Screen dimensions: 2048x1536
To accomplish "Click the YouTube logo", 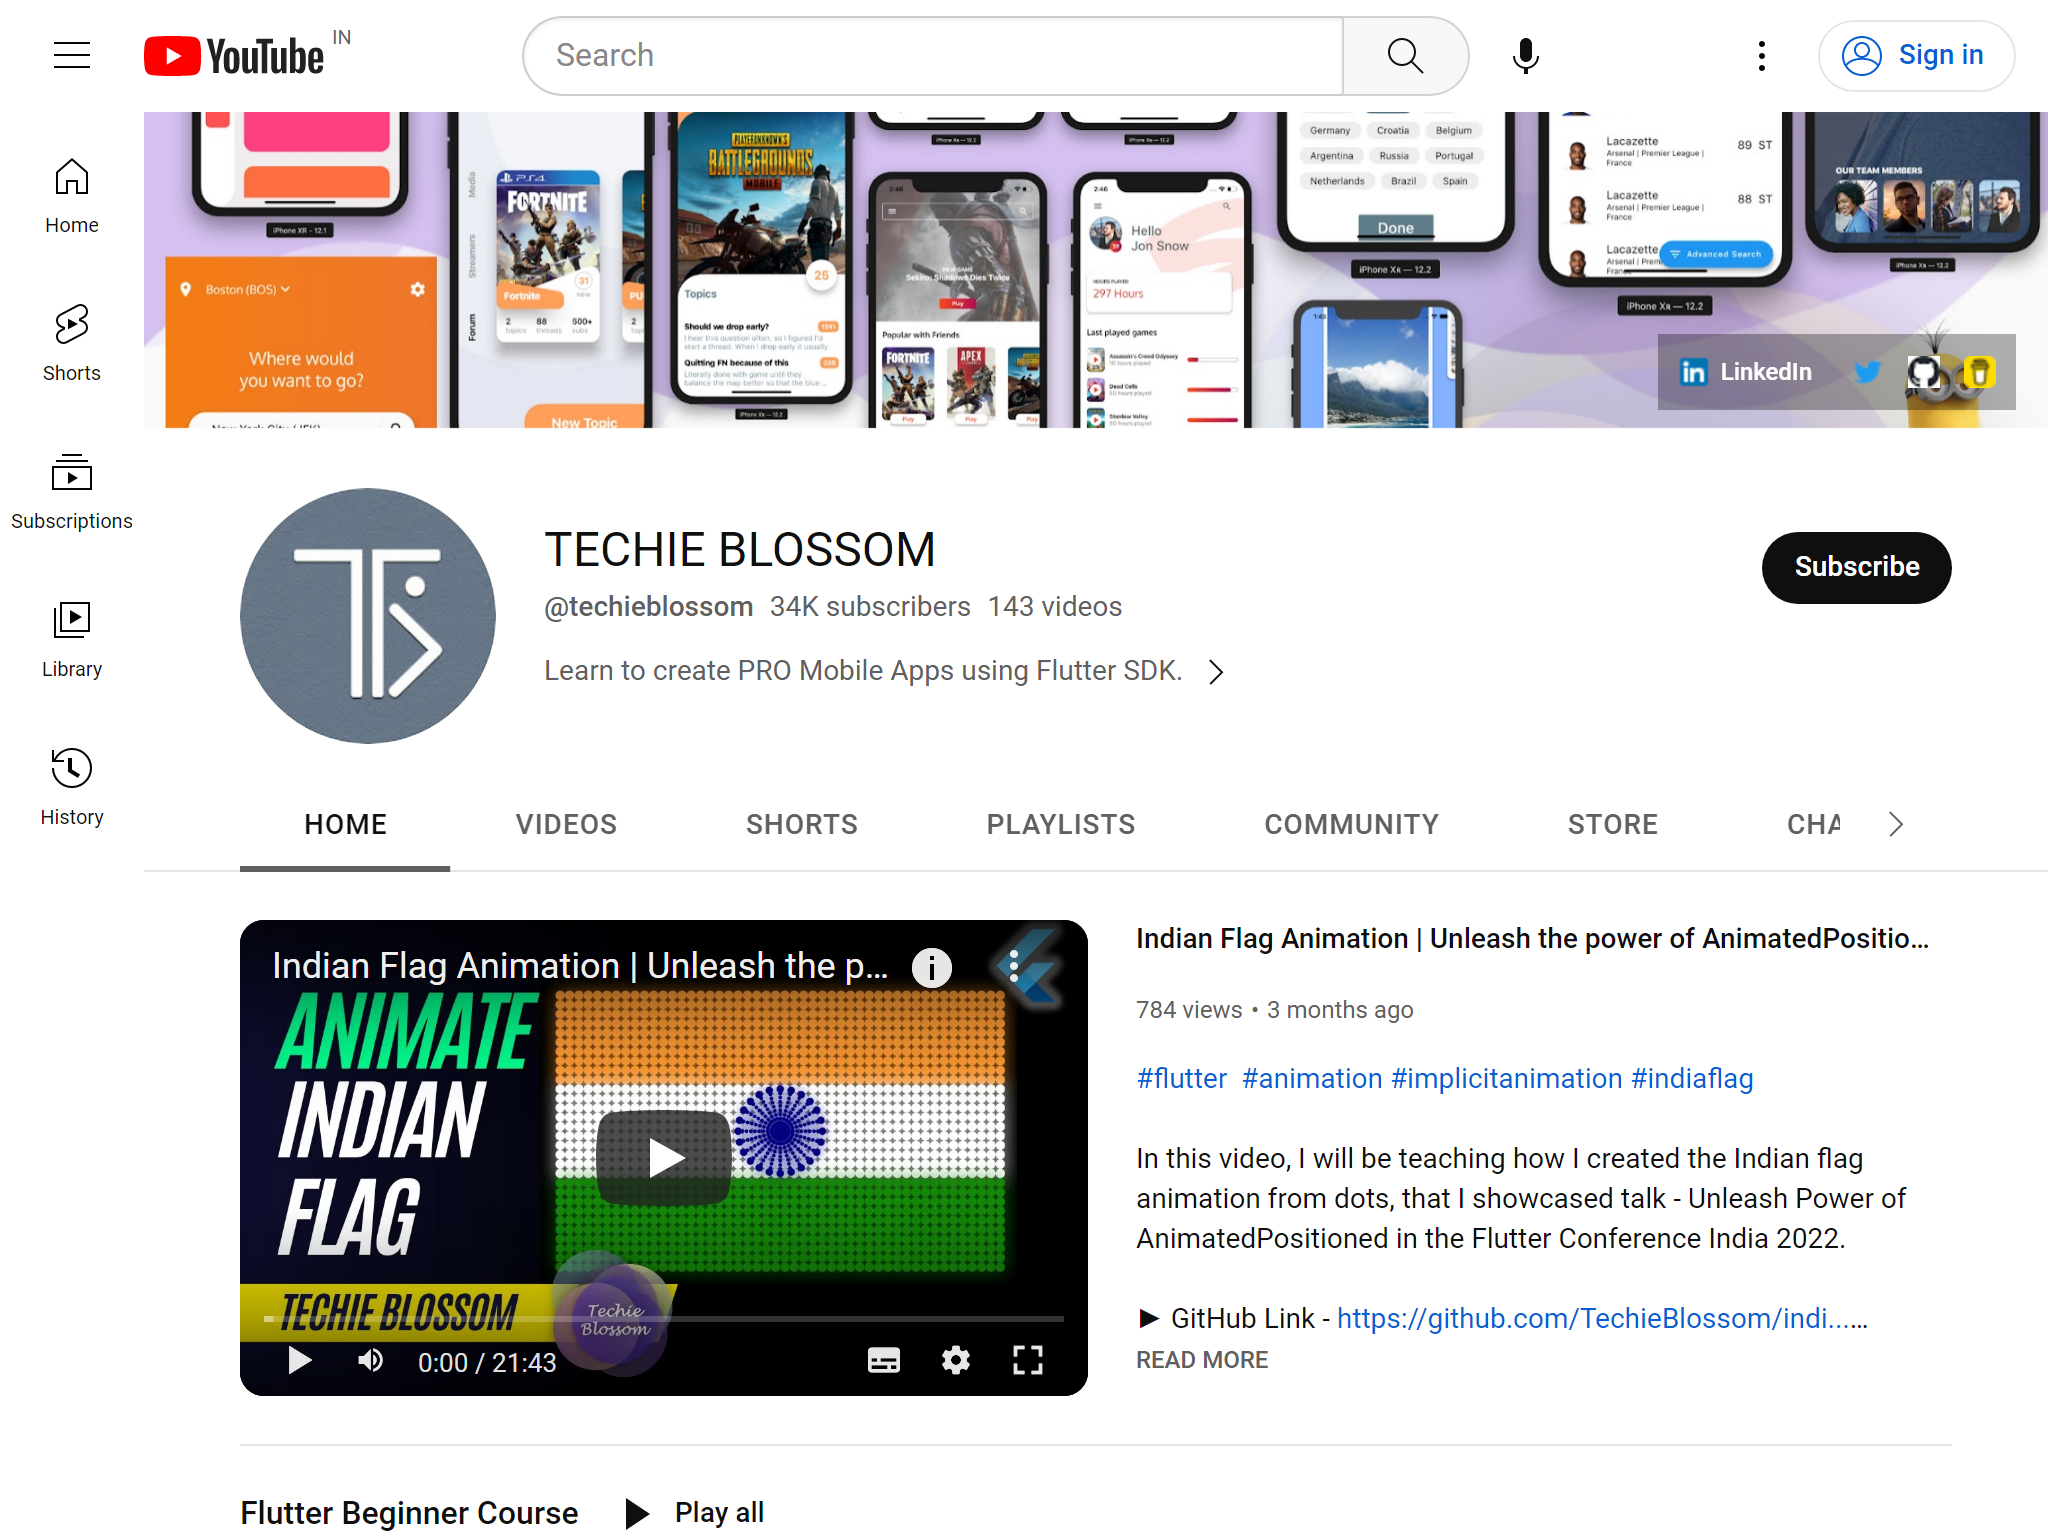I will coord(234,56).
